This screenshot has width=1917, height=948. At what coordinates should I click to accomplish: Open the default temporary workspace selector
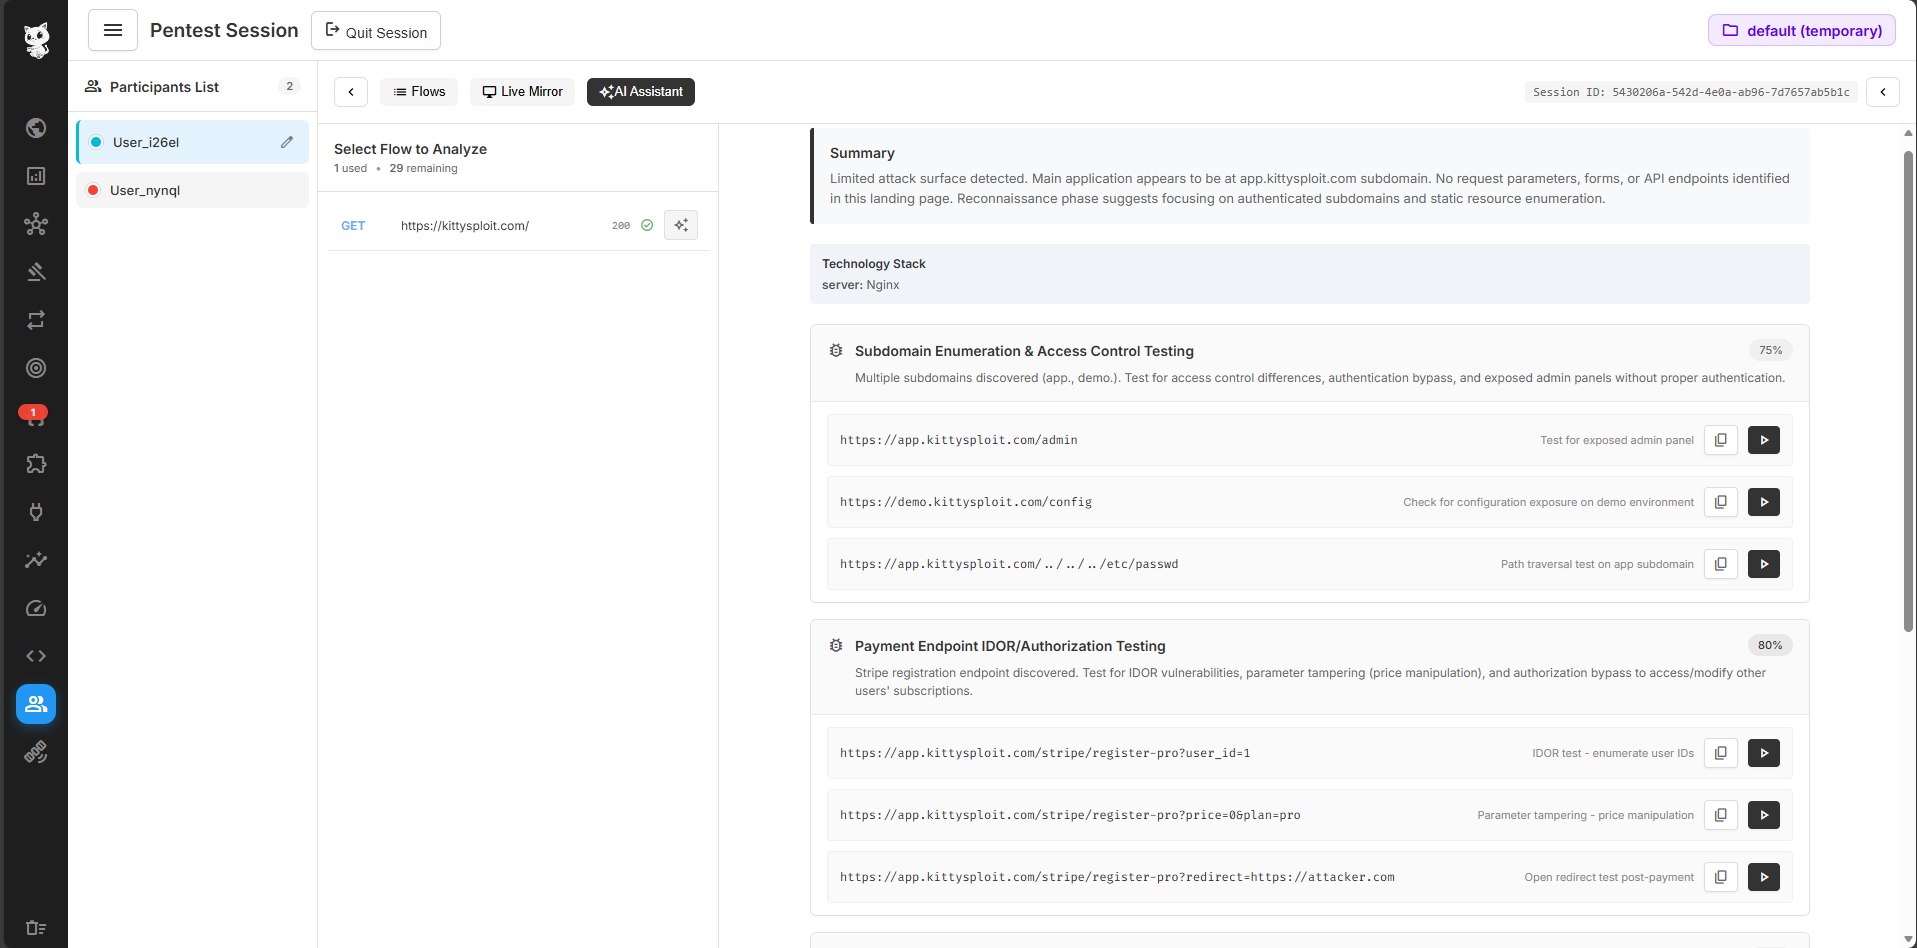tap(1800, 30)
